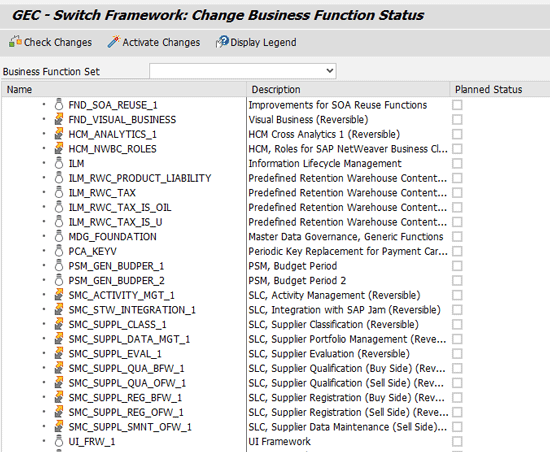Click the Activate Changes wand icon

[114, 42]
